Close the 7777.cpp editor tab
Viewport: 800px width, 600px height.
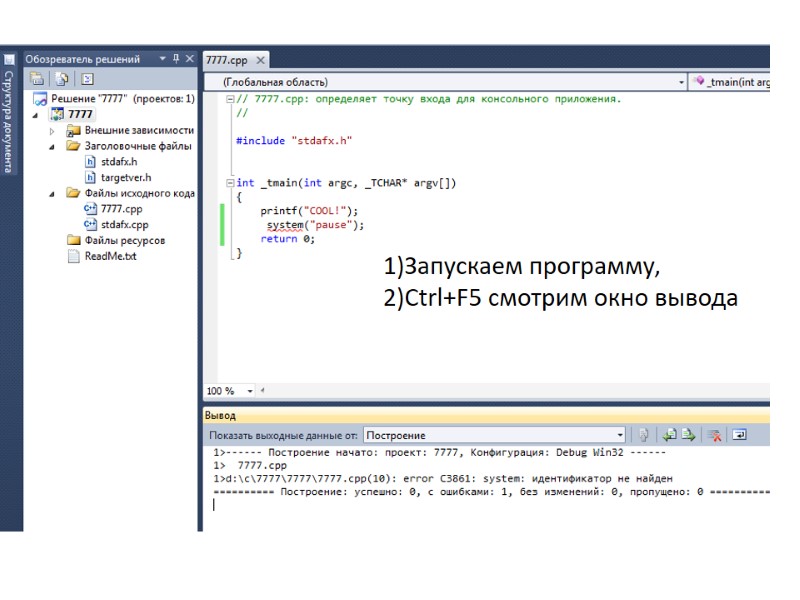(261, 60)
